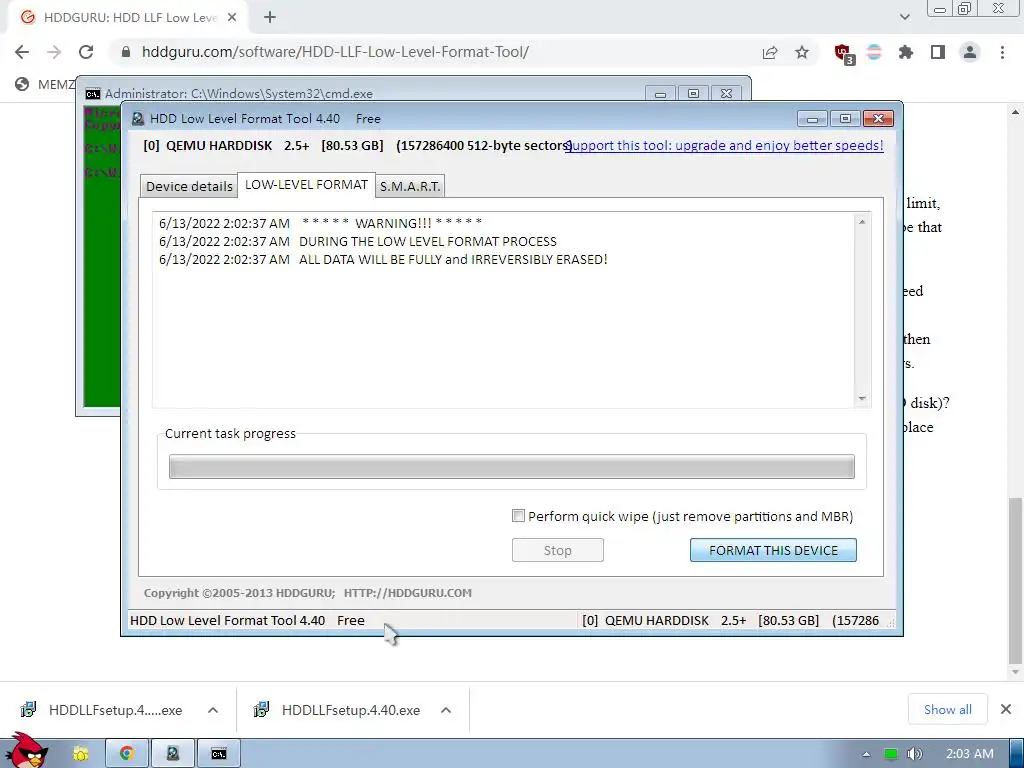Click the log box scroll up arrow
The image size is (1024, 768).
point(862,222)
